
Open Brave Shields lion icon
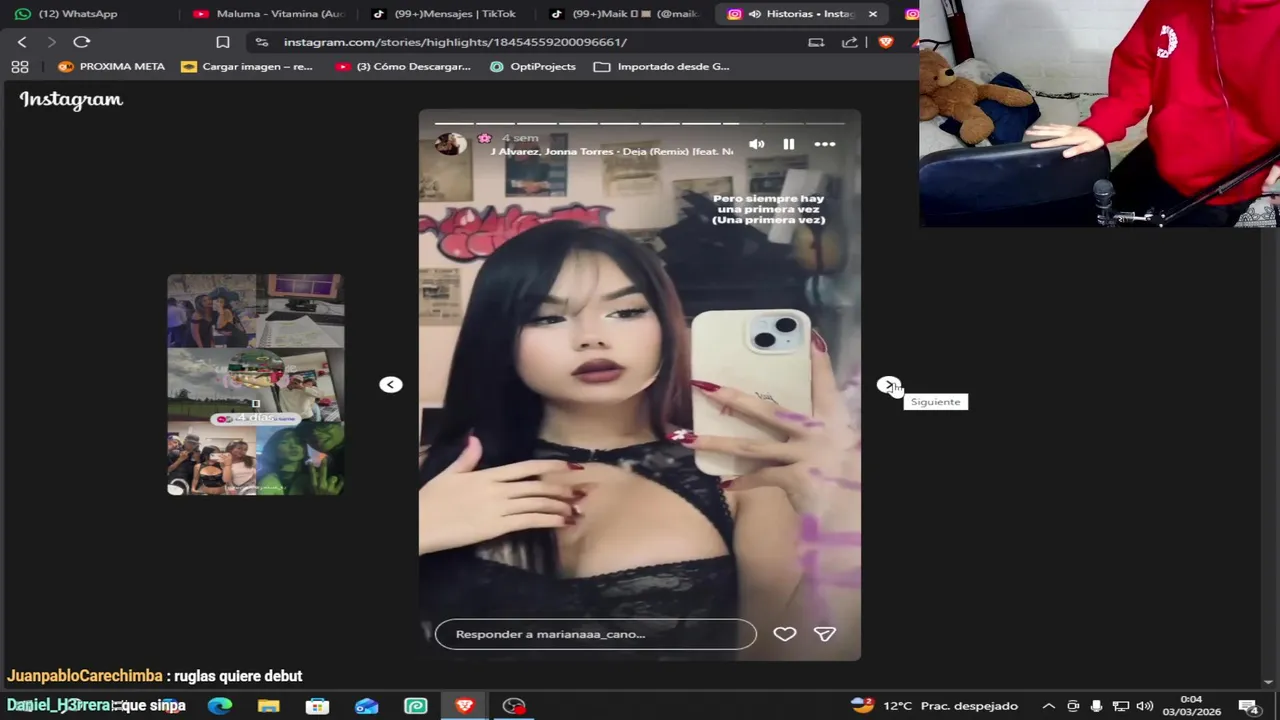[885, 42]
